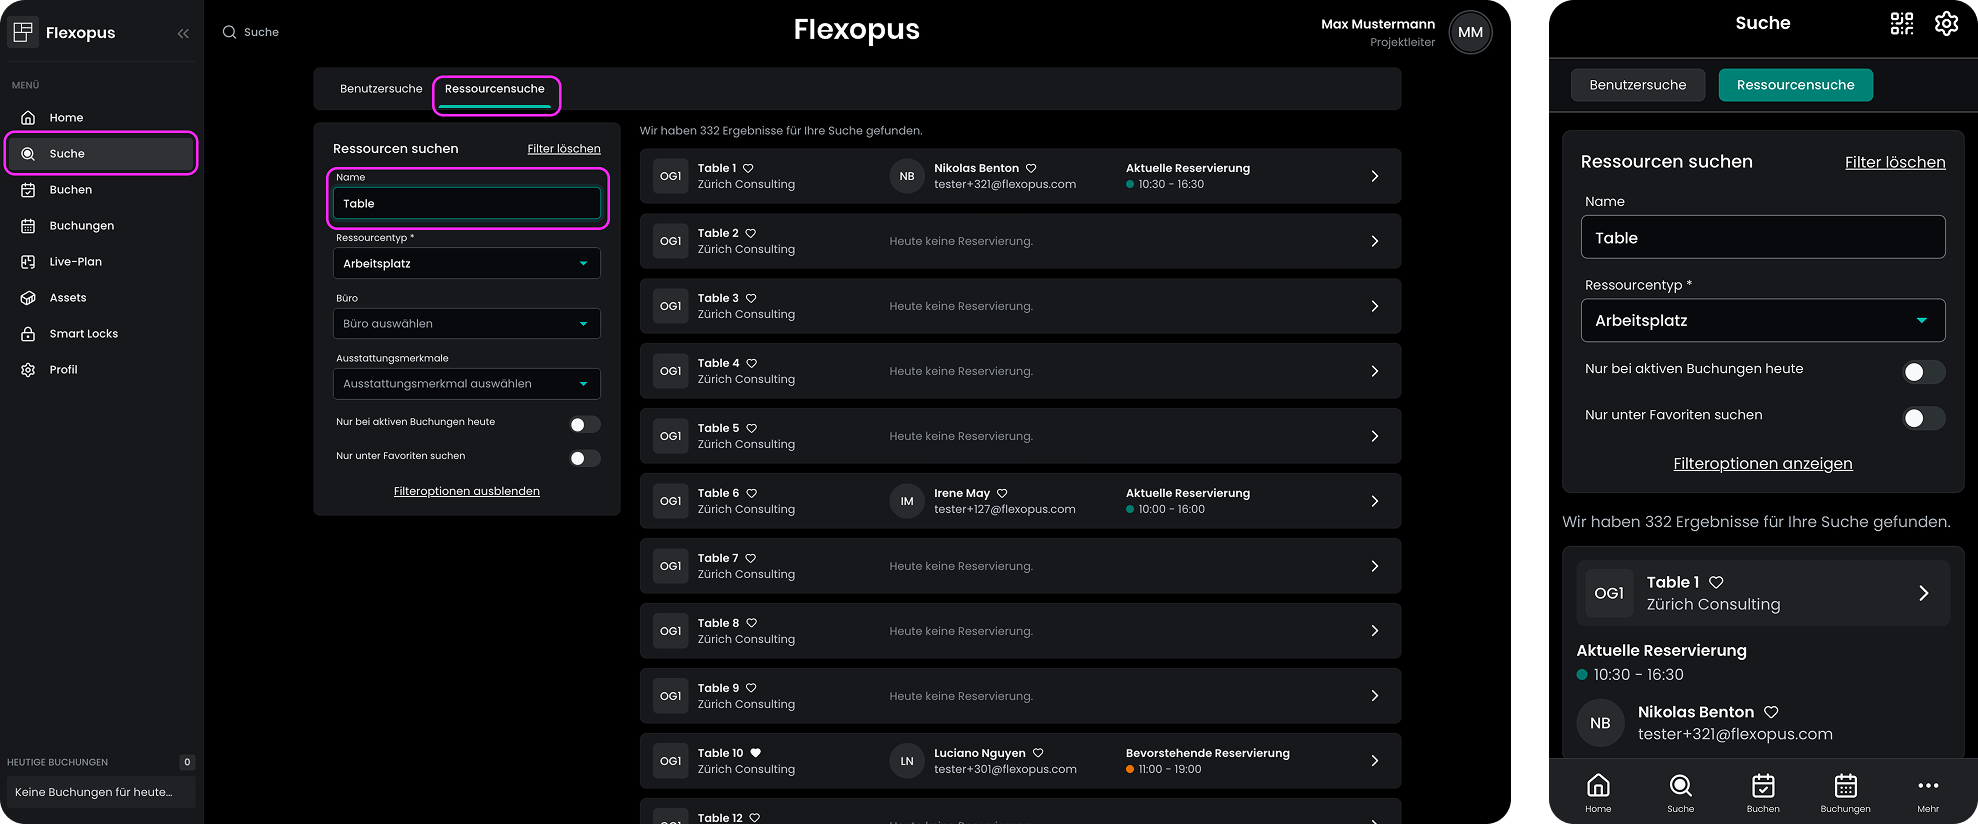Expand the Ausstattungsmerkmal auswählen dropdown

(466, 384)
